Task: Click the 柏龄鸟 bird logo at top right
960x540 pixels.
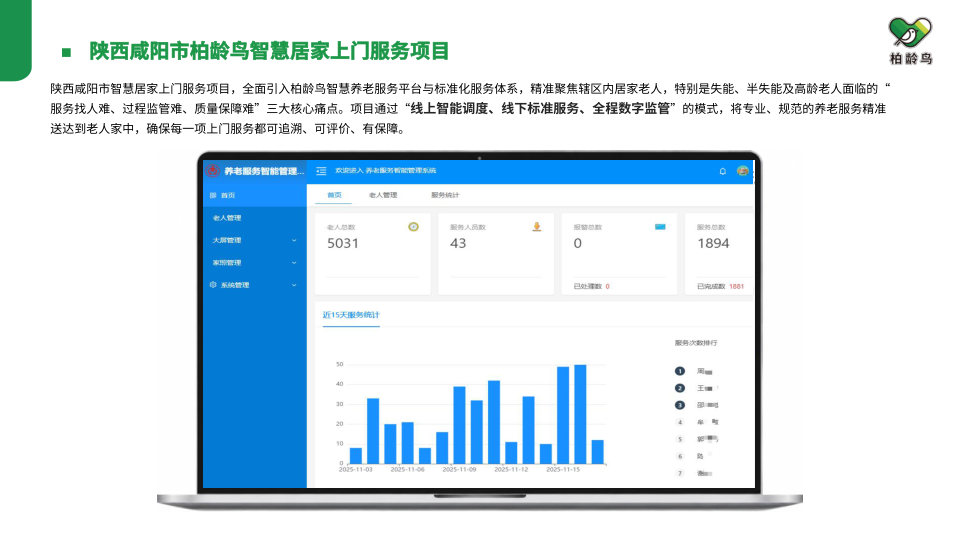Action: point(910,40)
